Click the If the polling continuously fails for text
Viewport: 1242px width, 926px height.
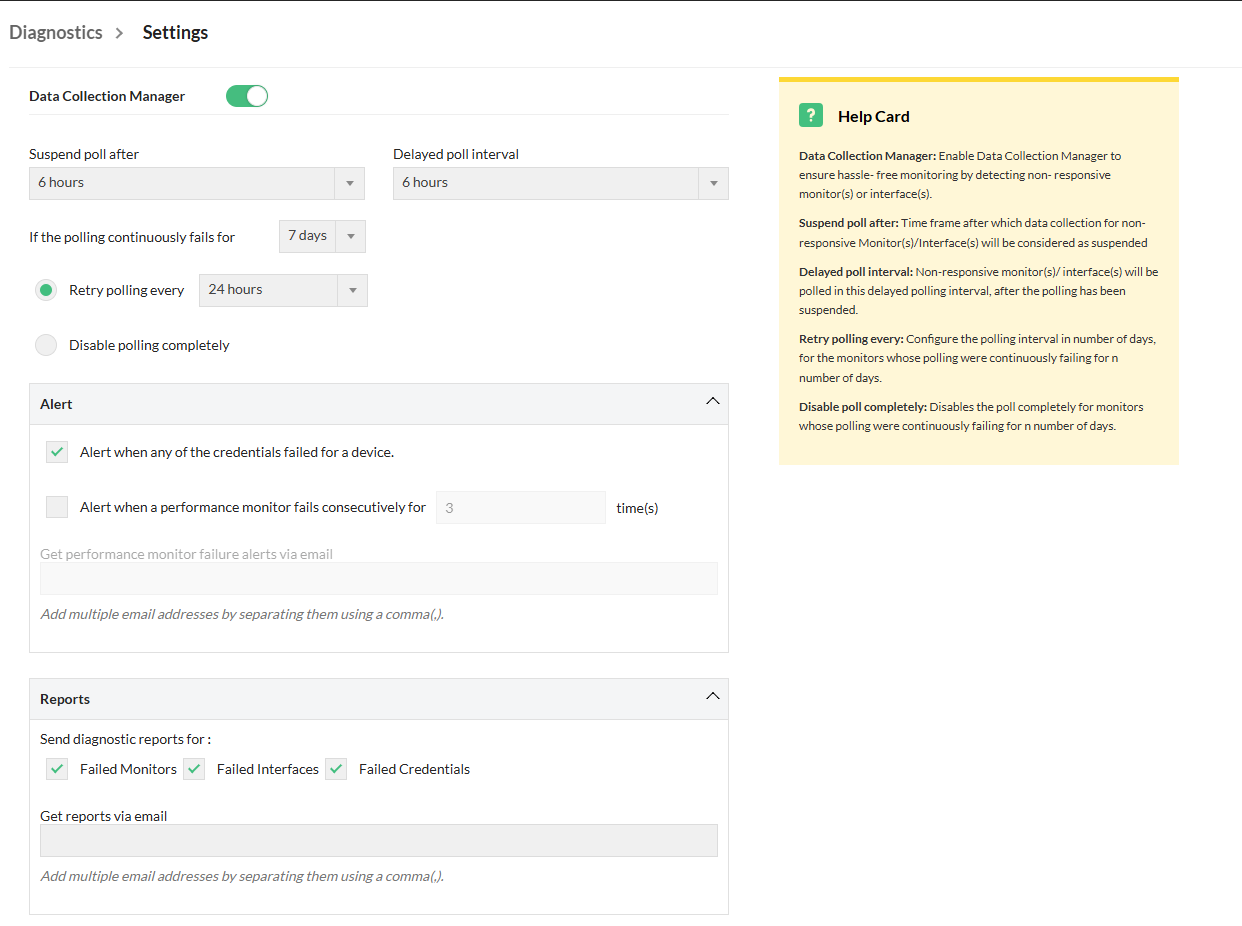[132, 237]
